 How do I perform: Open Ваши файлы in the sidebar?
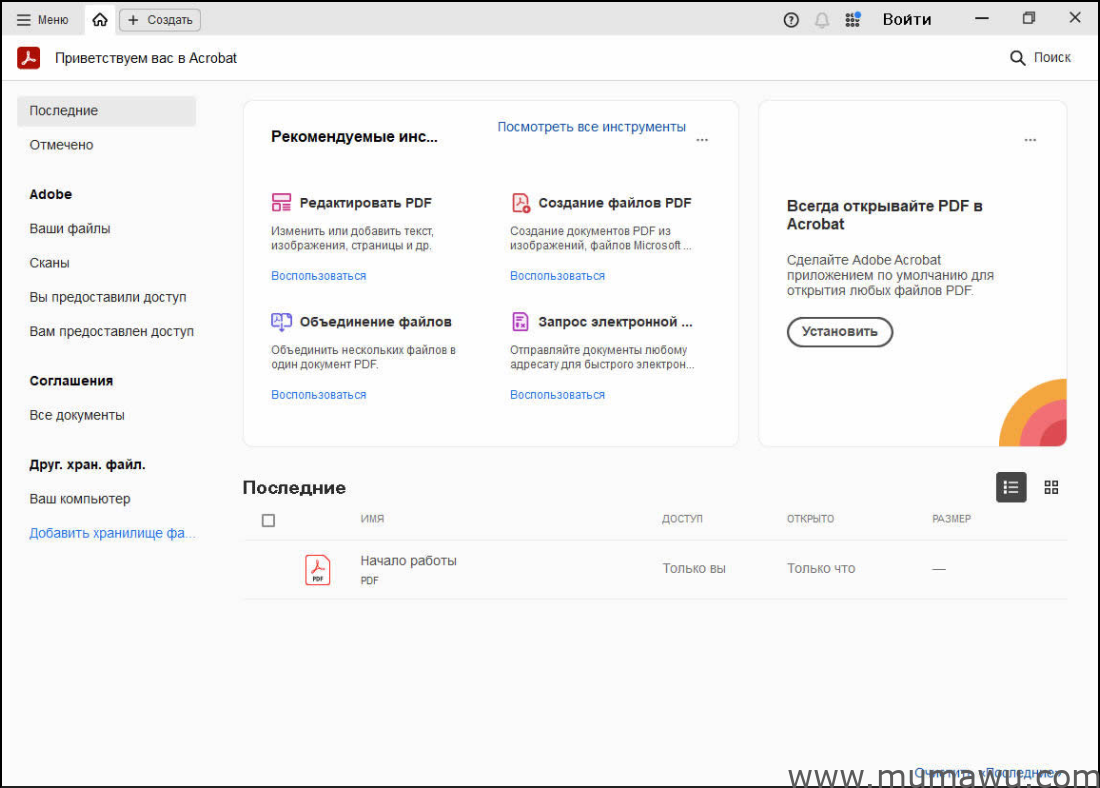click(x=70, y=229)
